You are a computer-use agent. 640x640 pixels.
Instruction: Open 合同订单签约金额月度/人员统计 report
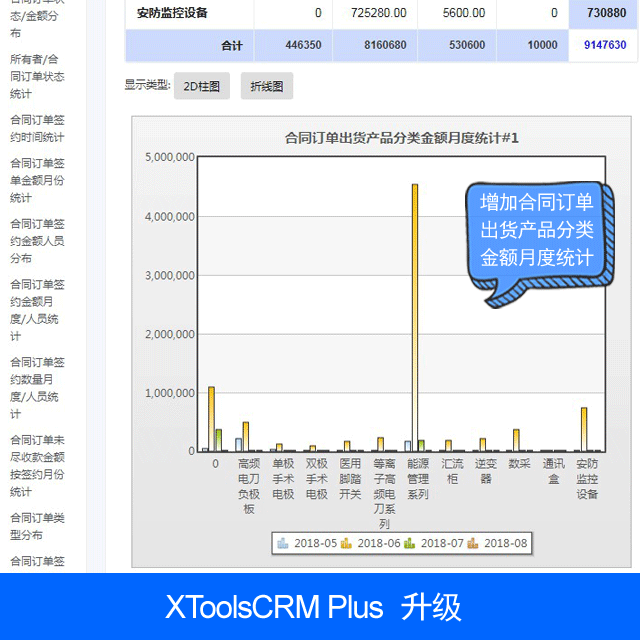click(x=37, y=310)
